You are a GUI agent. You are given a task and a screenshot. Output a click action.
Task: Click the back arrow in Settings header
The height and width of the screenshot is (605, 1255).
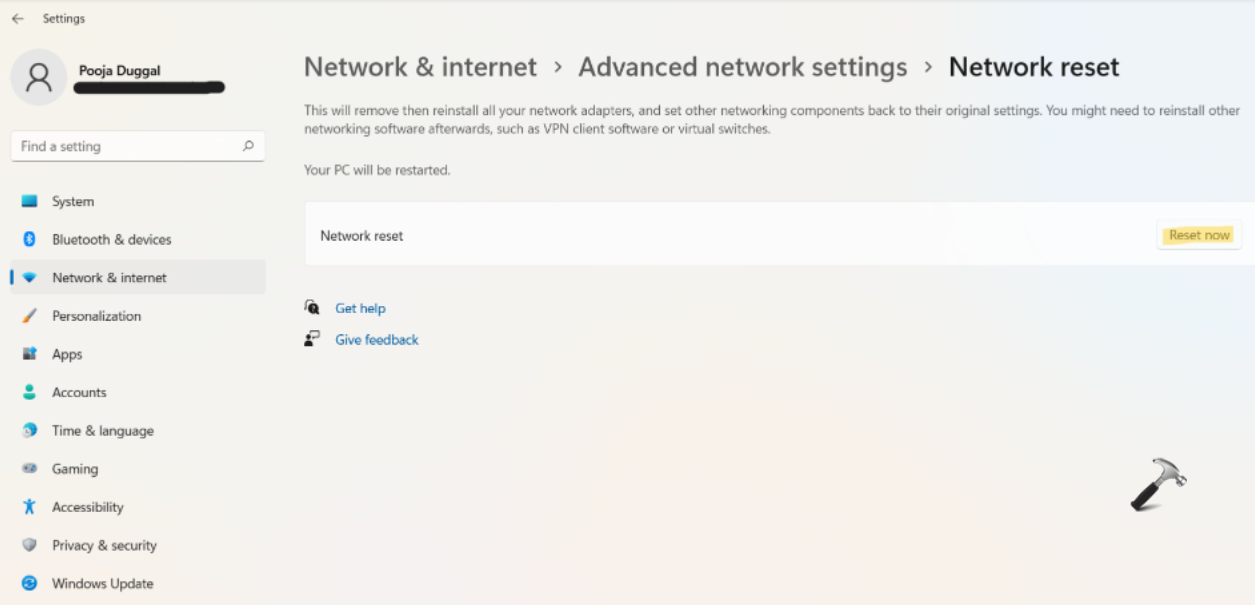[x=18, y=19]
